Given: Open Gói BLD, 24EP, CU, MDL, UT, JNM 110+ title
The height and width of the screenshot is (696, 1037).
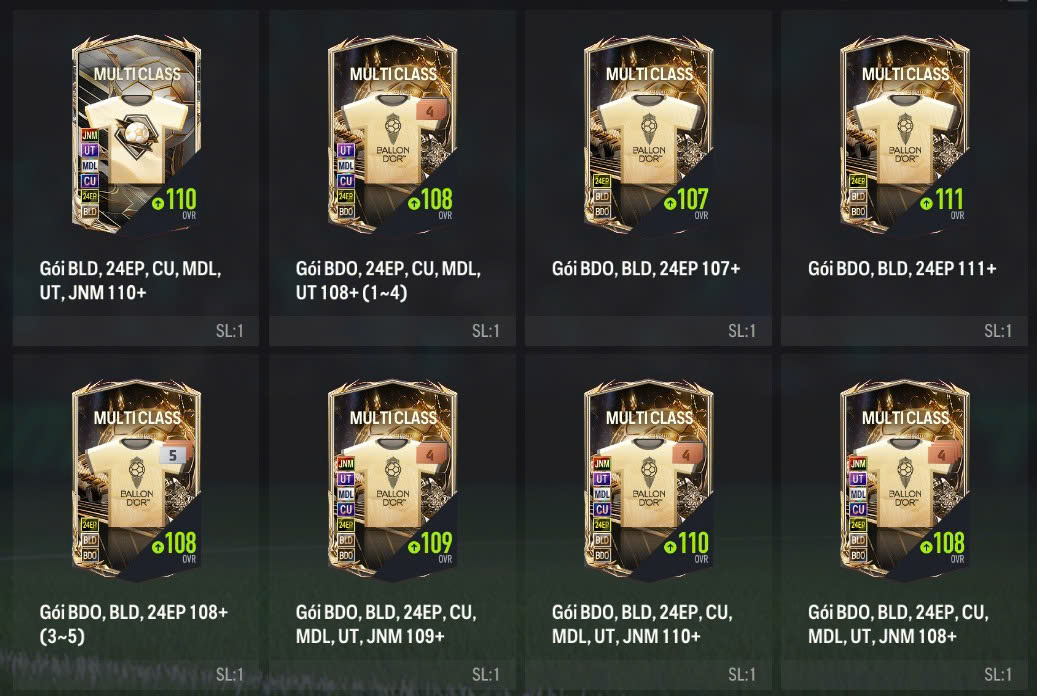Looking at the screenshot, I should pos(130,281).
